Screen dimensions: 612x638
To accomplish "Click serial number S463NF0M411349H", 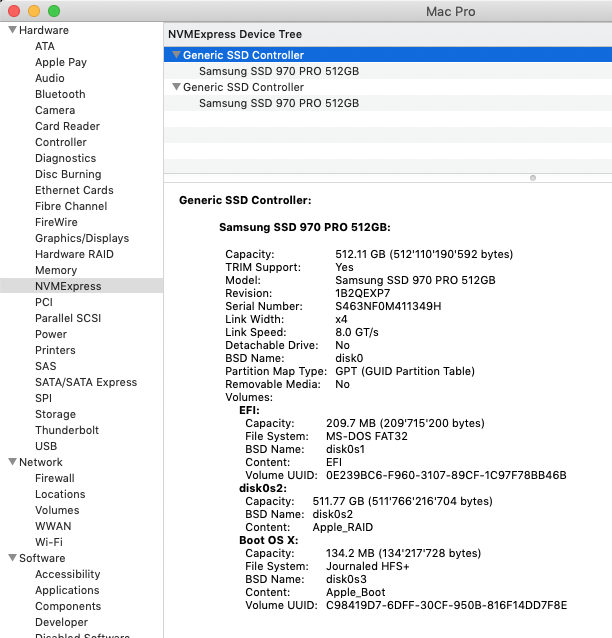I will pos(388,306).
